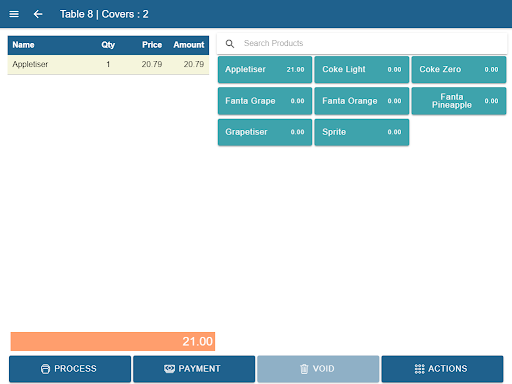Click the orange 21.00 total bar

(113, 341)
